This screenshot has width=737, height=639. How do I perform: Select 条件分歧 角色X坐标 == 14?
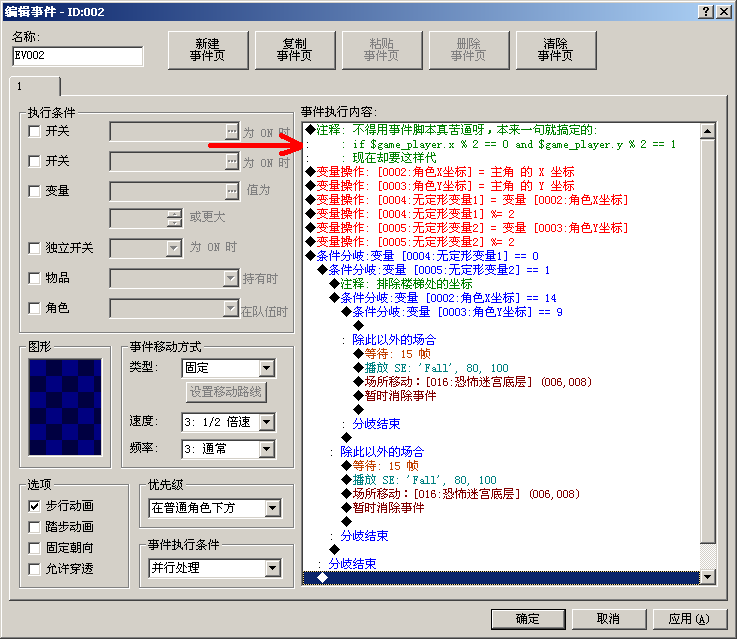[502, 298]
